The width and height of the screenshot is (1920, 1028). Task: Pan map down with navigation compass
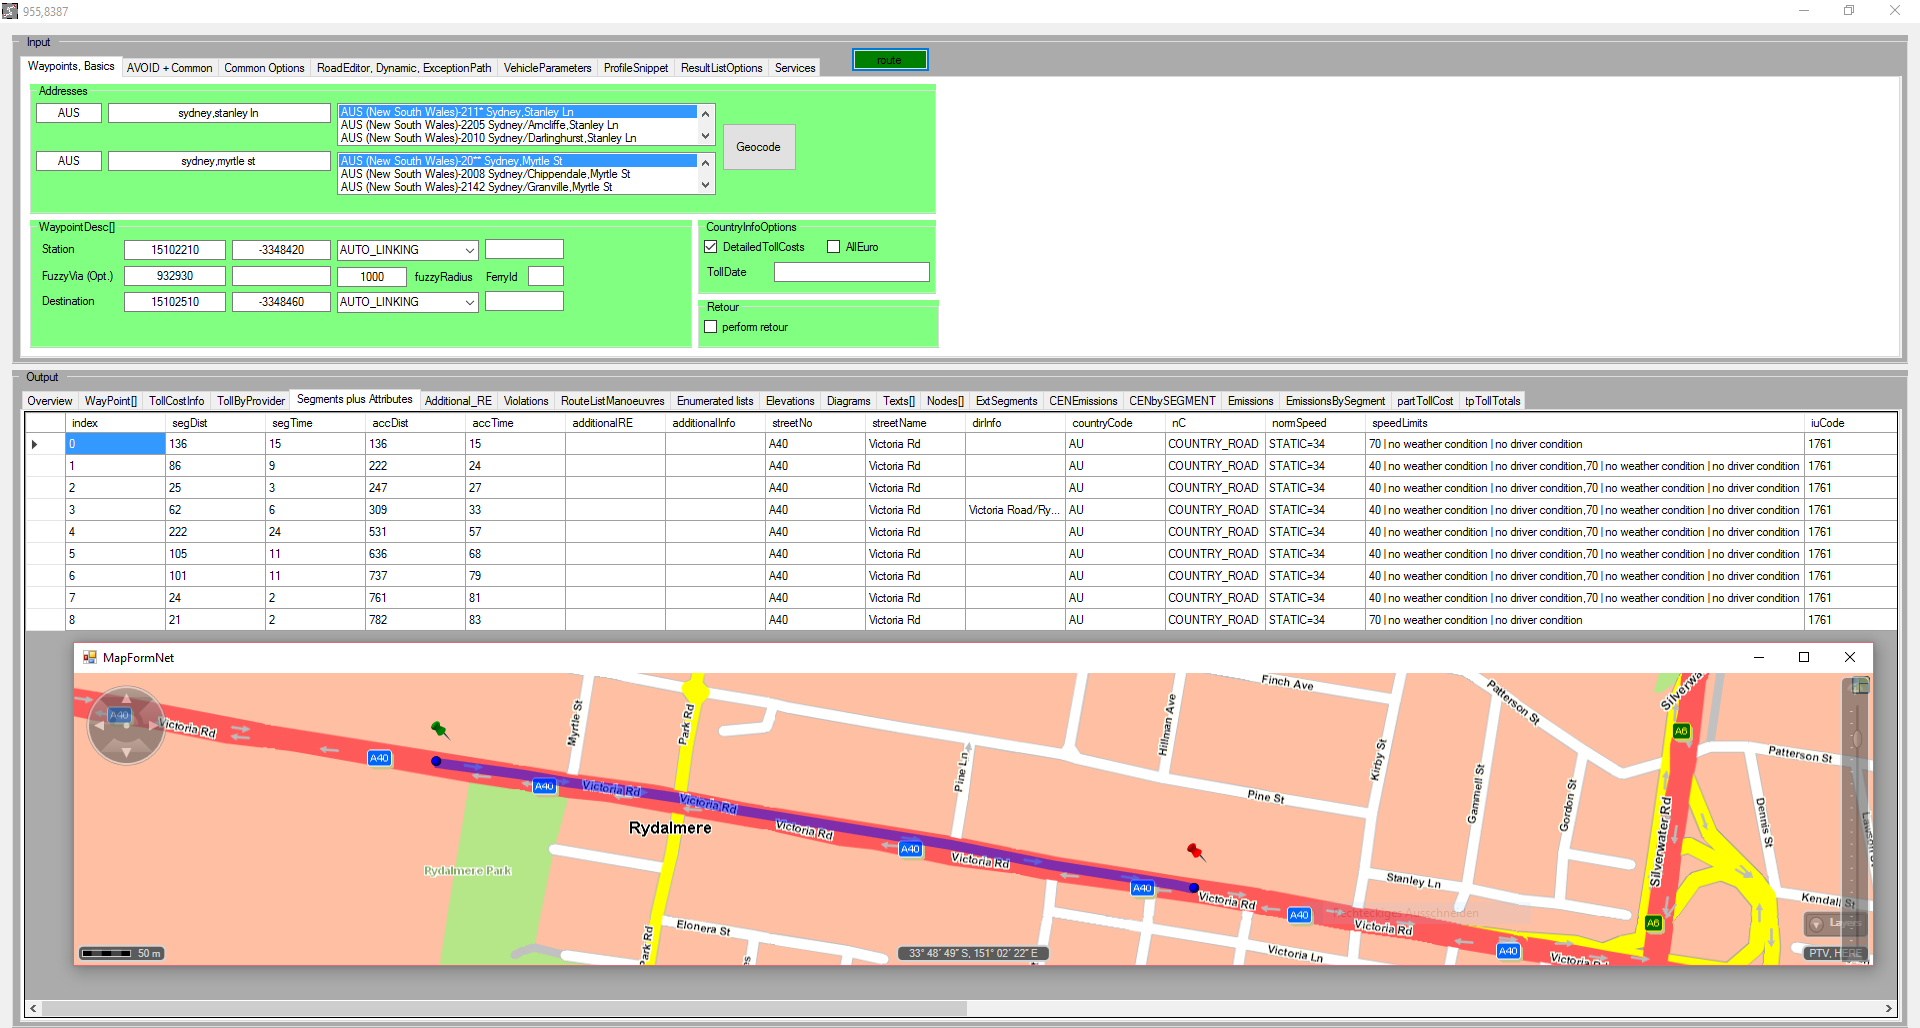point(126,752)
